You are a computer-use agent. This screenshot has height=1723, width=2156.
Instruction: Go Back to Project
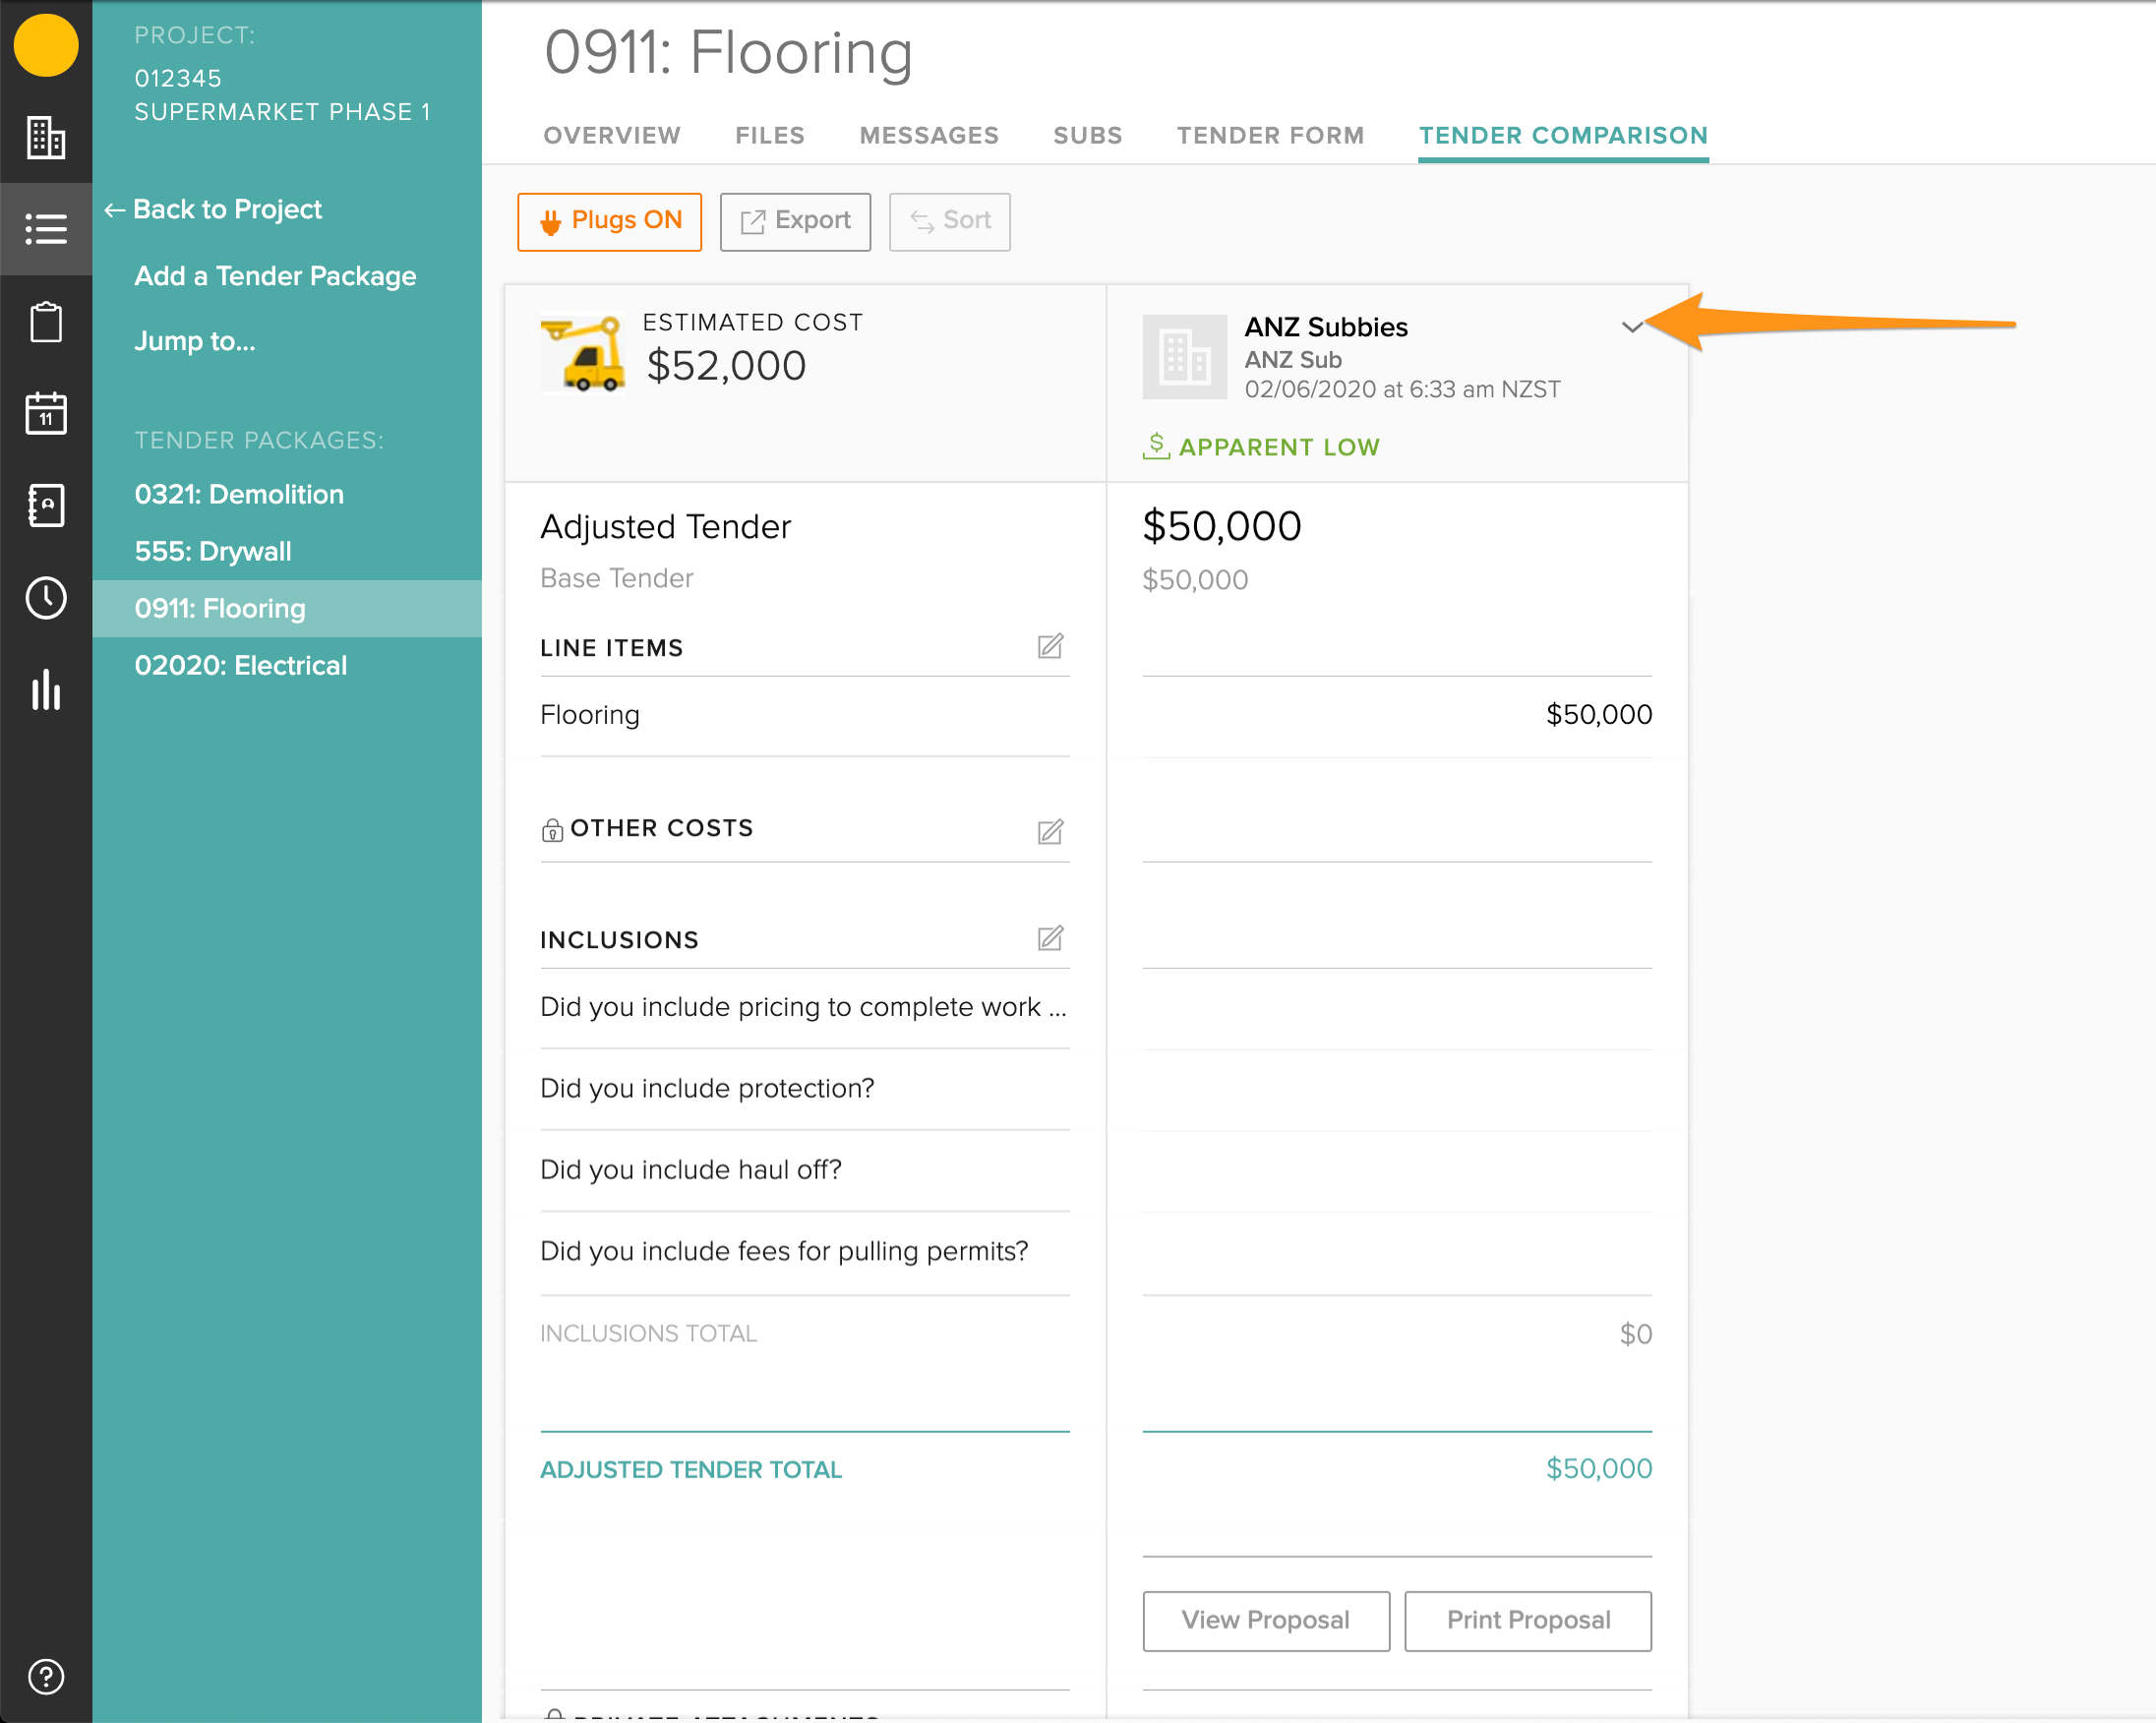tap(213, 209)
